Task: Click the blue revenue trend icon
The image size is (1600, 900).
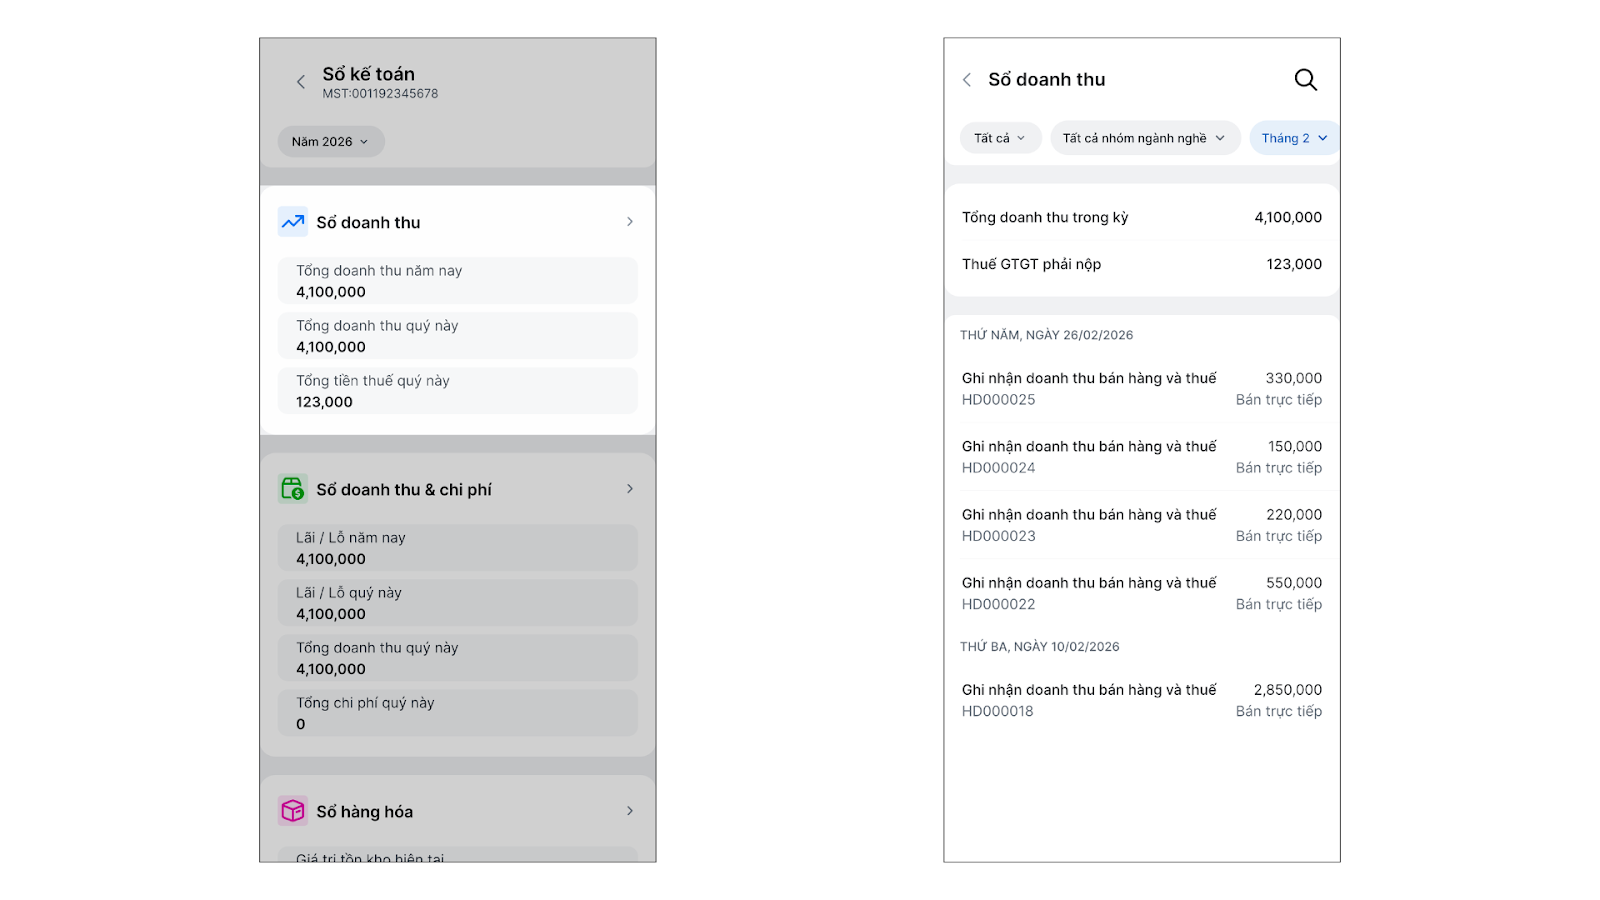Action: click(x=293, y=222)
